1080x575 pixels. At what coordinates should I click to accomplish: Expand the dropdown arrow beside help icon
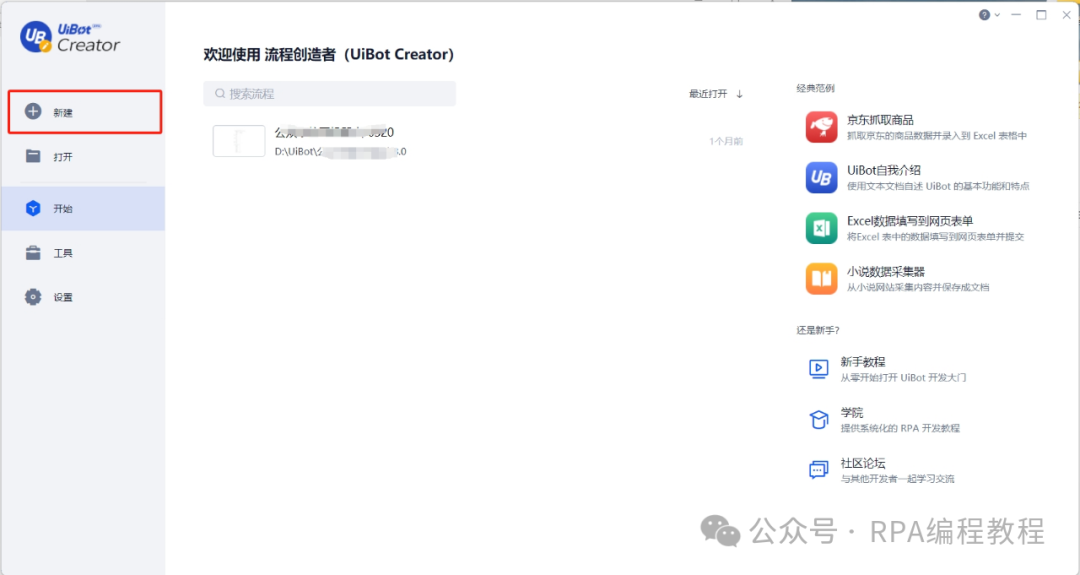(997, 15)
